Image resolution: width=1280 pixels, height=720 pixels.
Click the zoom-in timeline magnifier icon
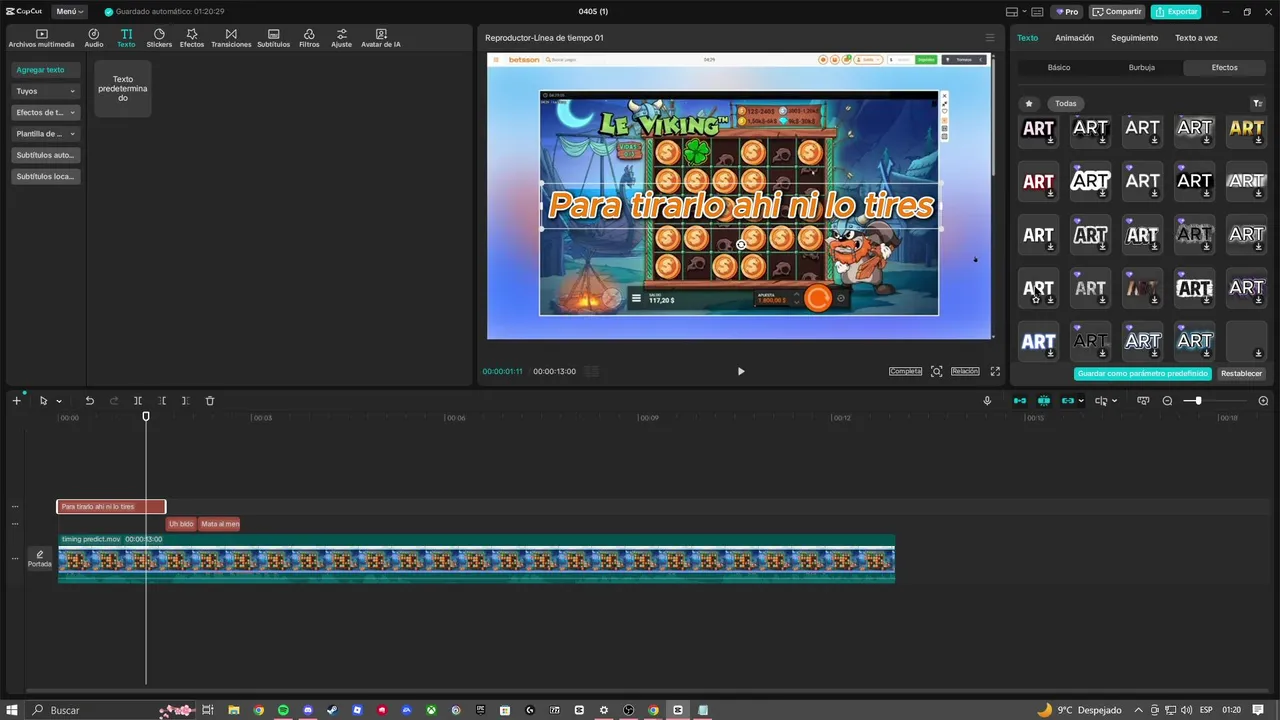pyautogui.click(x=1263, y=401)
